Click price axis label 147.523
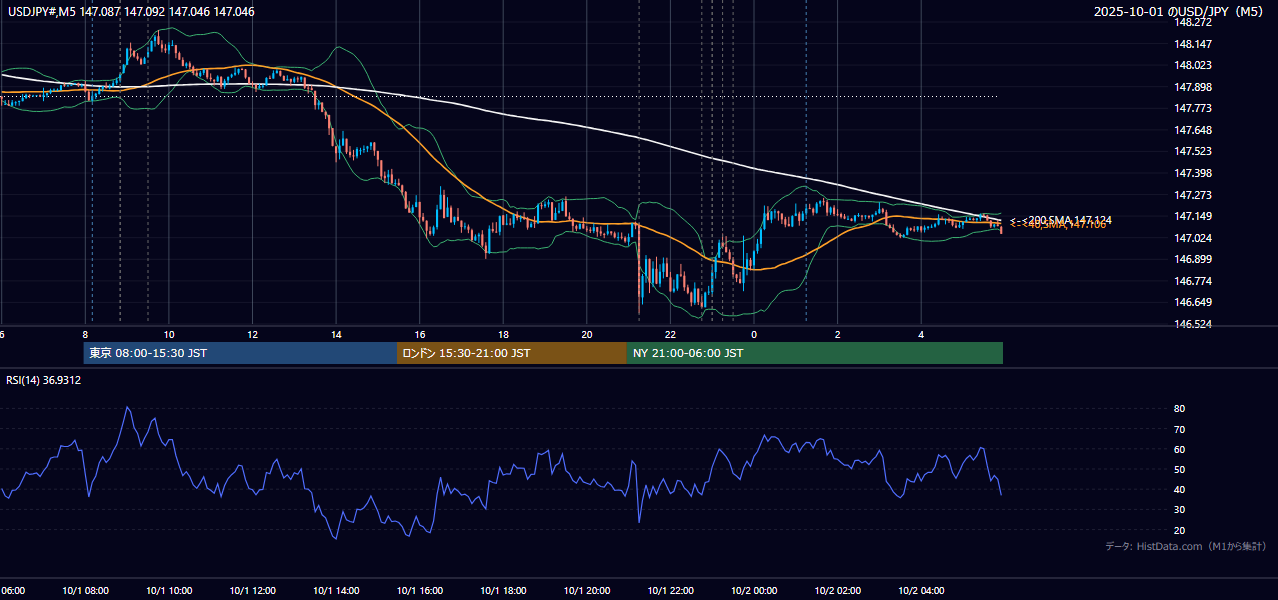 1194,151
